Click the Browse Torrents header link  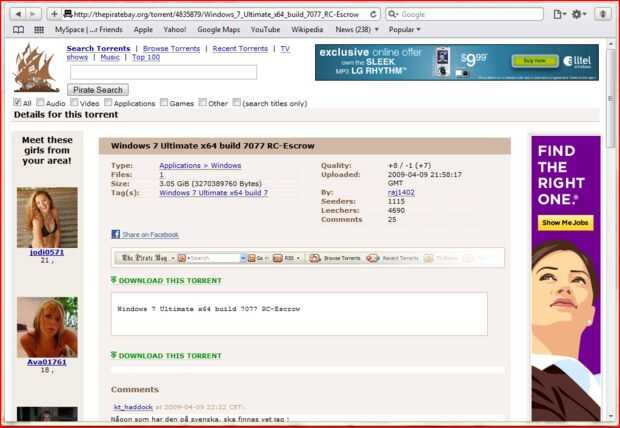pyautogui.click(x=172, y=48)
